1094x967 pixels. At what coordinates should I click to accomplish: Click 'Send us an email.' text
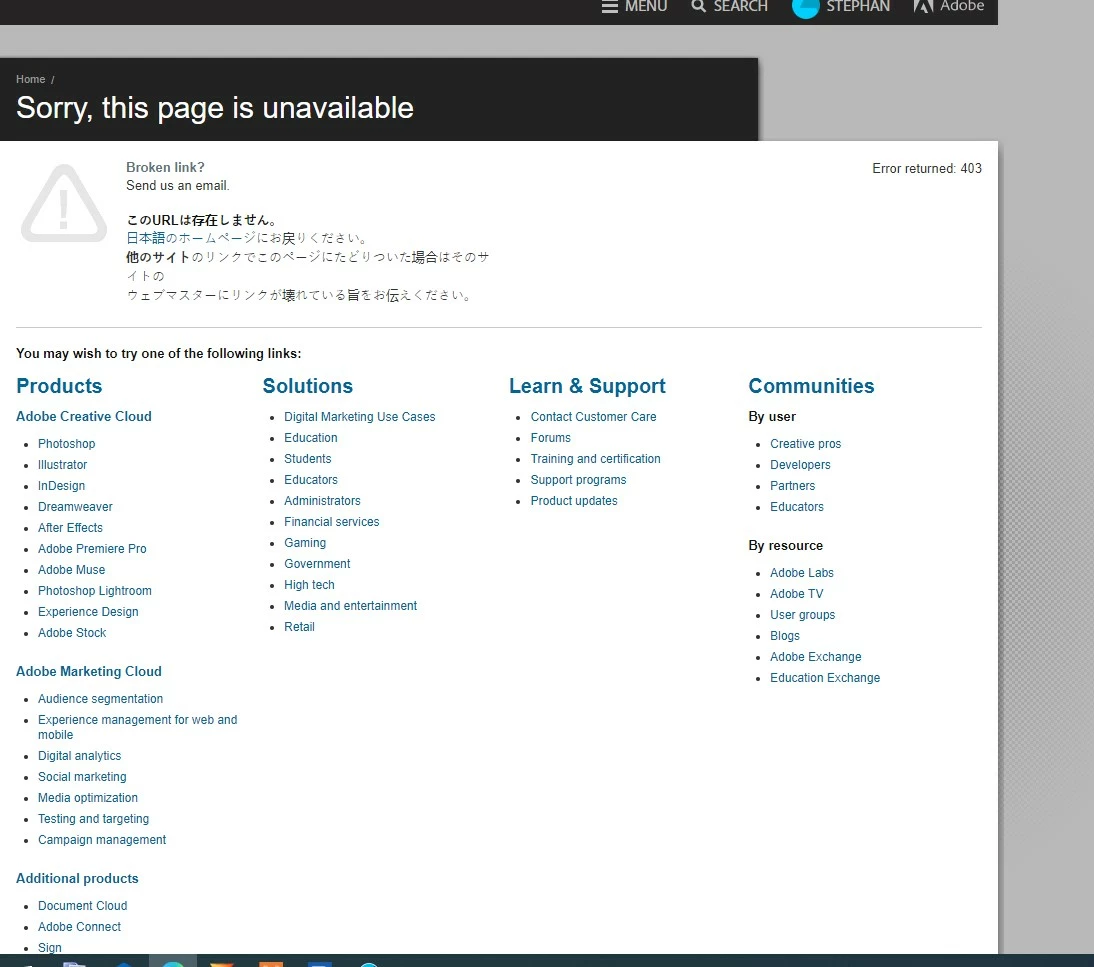tap(178, 186)
